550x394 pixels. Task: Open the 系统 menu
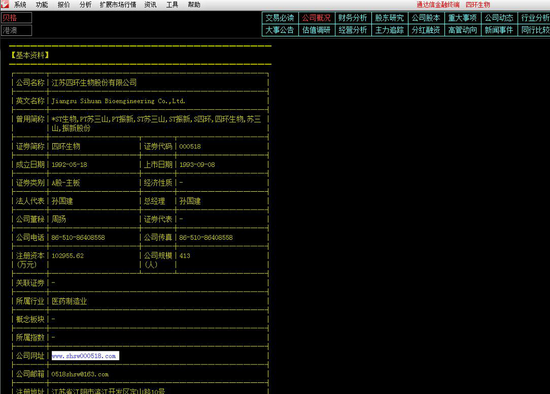click(x=20, y=5)
